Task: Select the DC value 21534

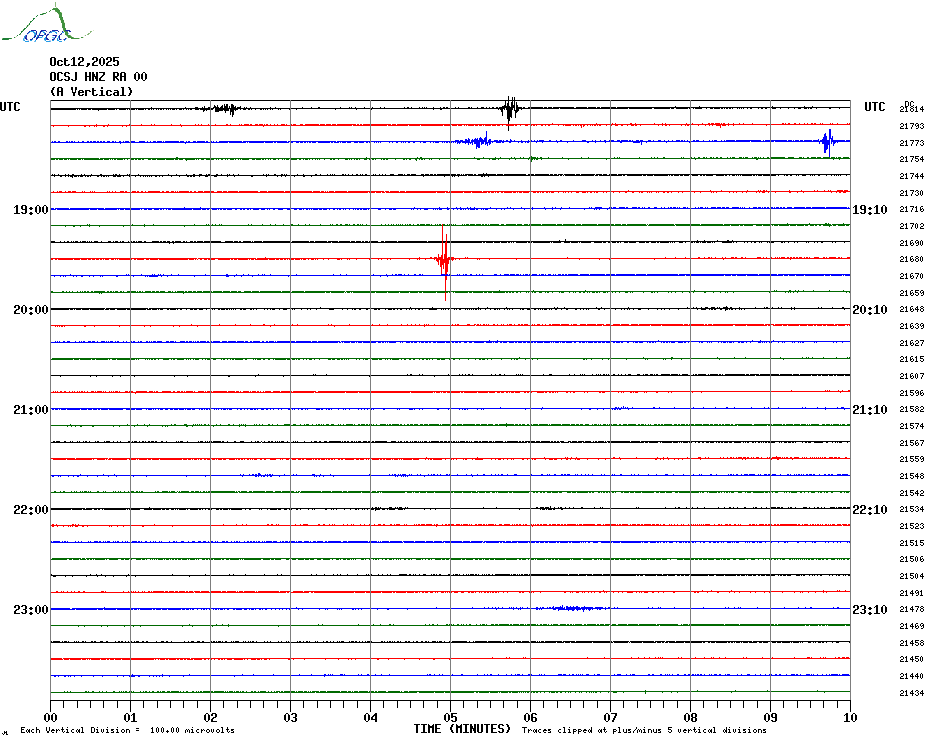Action: tap(912, 510)
